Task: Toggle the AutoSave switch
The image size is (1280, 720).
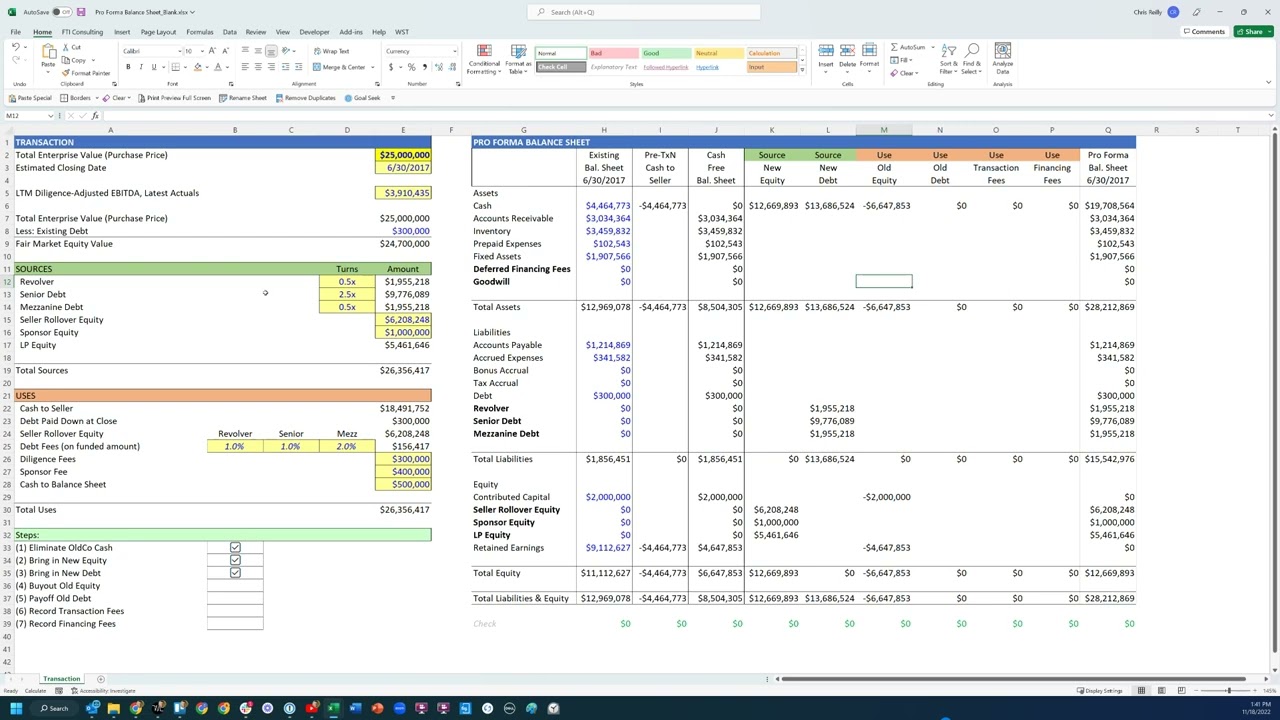Action: coord(61,12)
